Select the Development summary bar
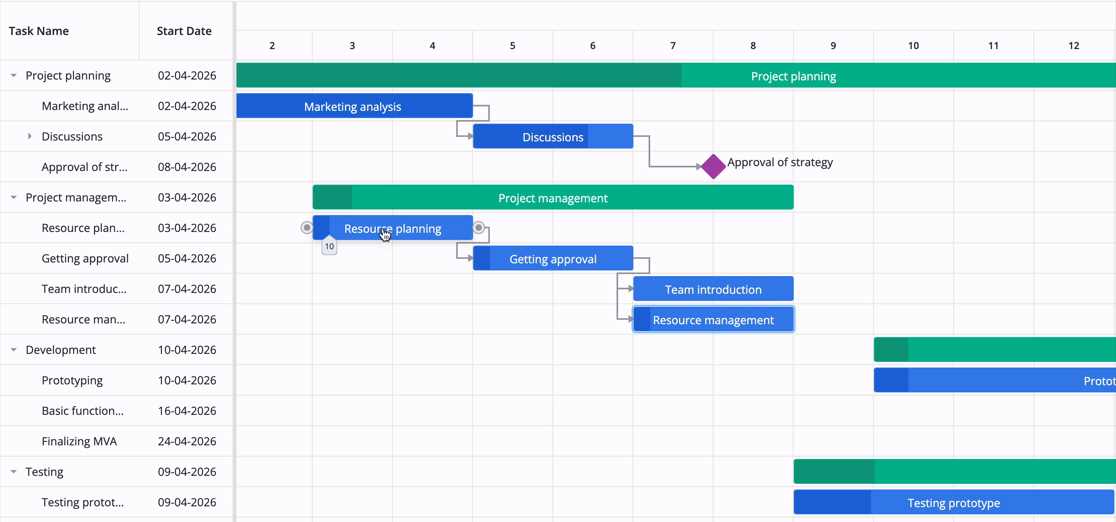The height and width of the screenshot is (522, 1116). tap(995, 350)
